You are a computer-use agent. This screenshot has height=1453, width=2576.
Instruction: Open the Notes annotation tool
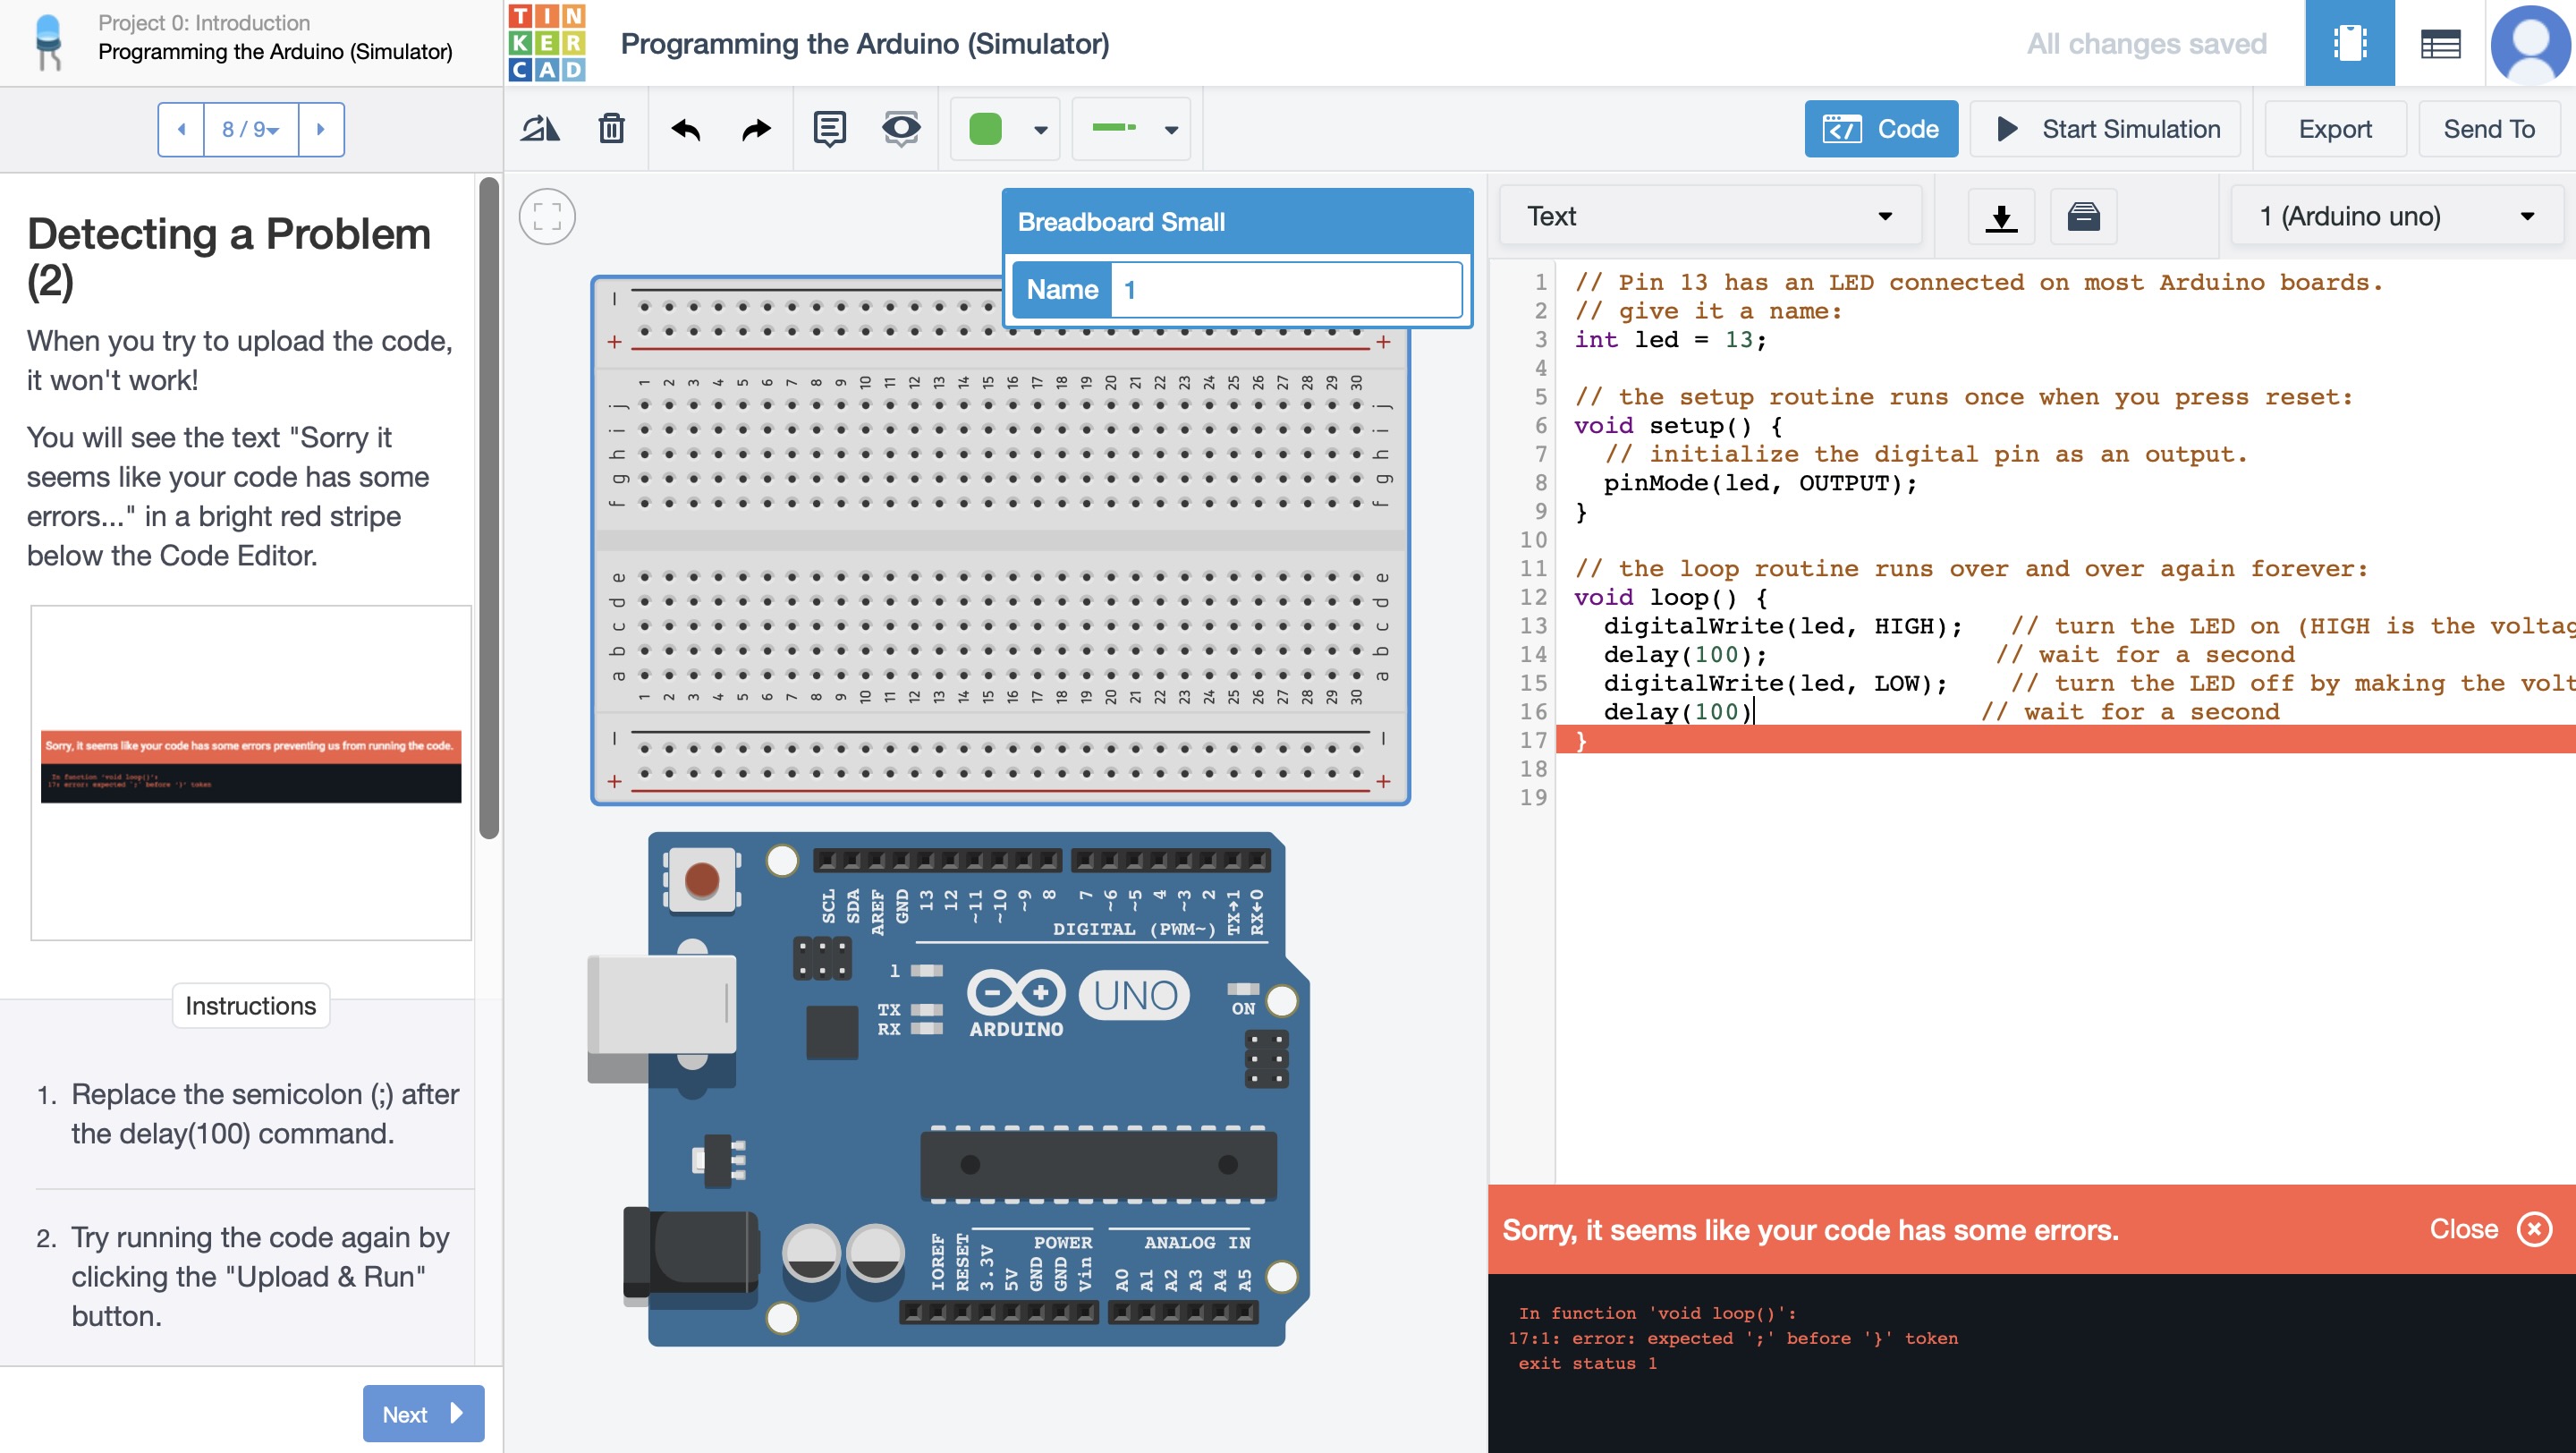point(827,128)
